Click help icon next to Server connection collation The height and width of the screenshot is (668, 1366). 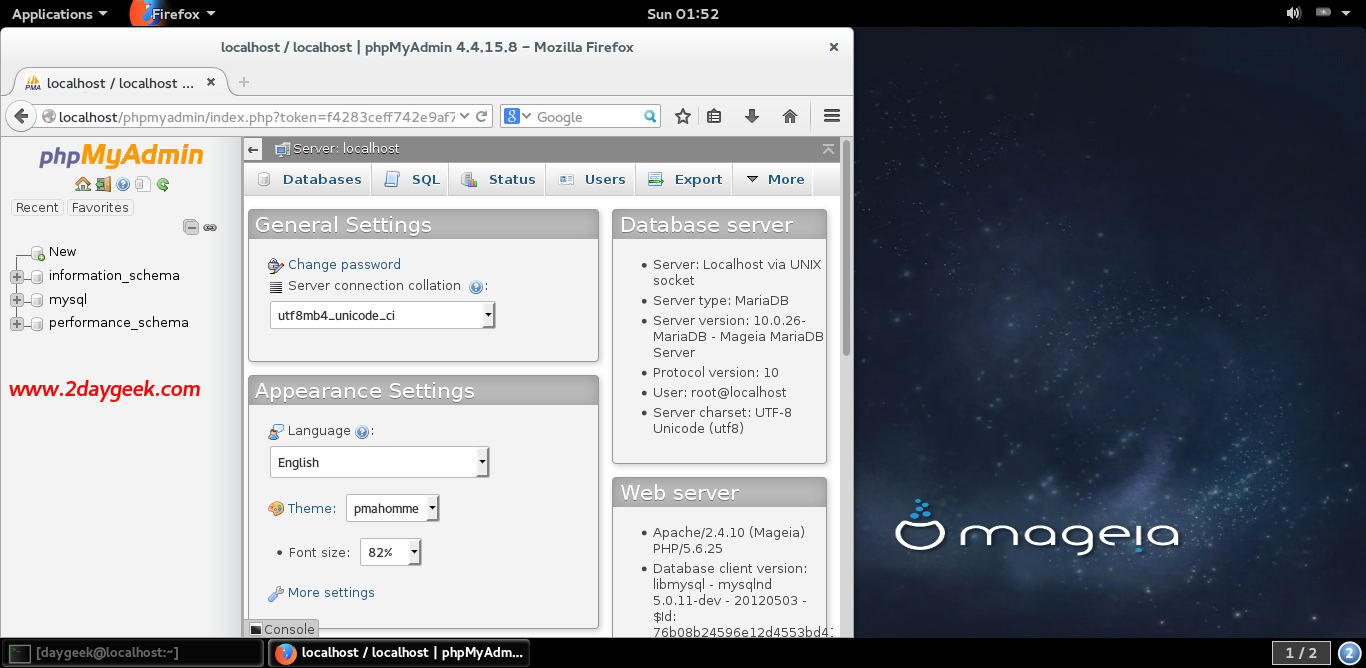(476, 287)
